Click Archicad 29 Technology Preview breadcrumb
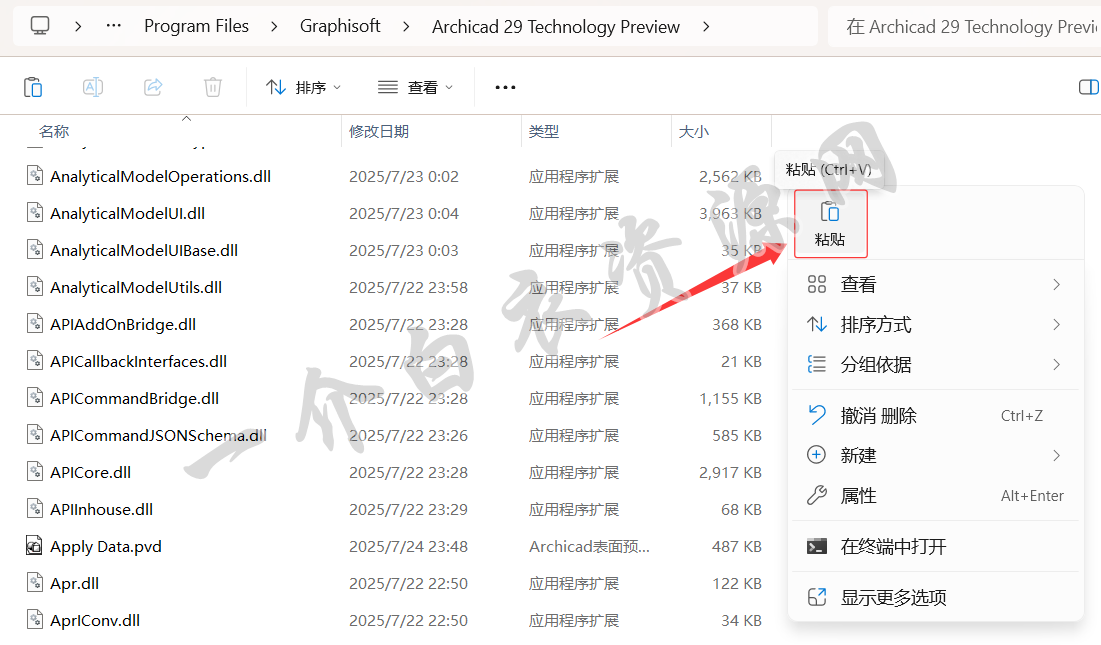Viewport: 1101px width, 645px height. pos(555,27)
